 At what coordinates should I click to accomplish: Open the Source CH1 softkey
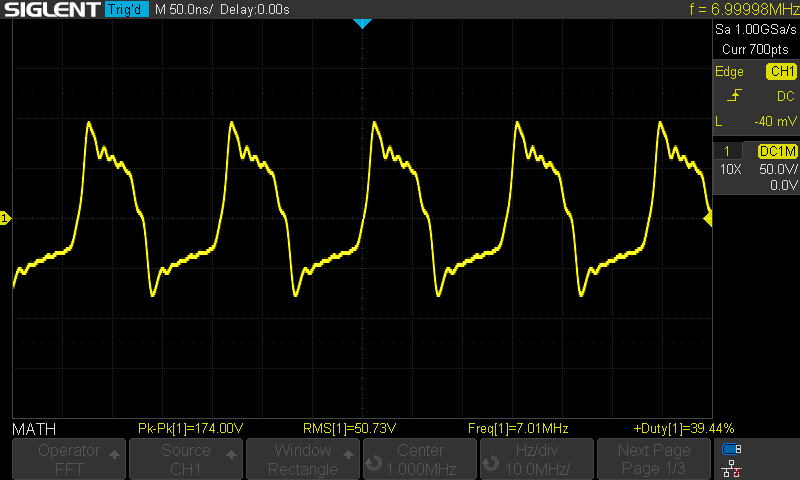(186, 459)
